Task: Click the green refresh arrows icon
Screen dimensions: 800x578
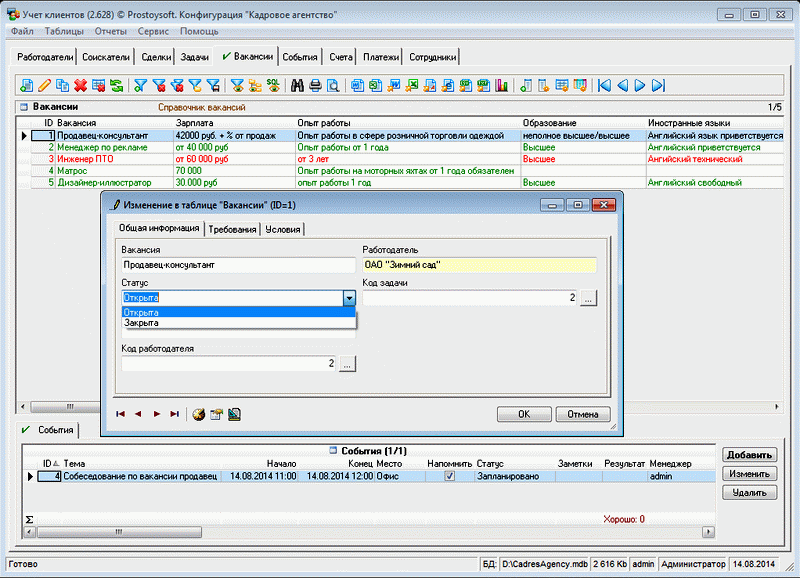Action: coord(117,86)
